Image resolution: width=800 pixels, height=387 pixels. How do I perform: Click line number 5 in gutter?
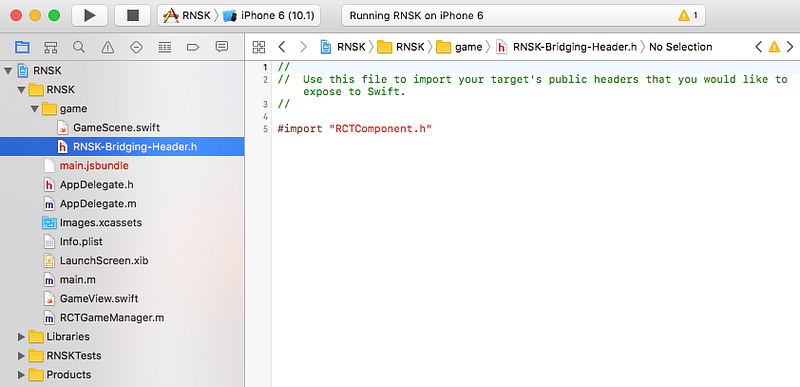(x=265, y=129)
